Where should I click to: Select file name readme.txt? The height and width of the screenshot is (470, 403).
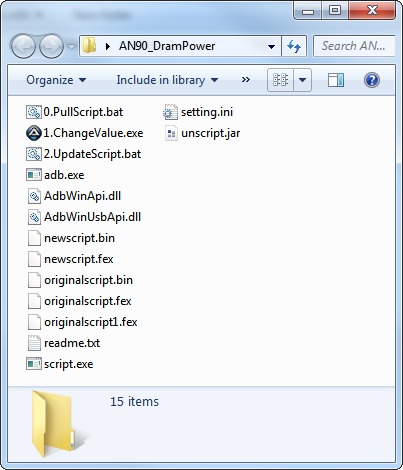coord(72,343)
